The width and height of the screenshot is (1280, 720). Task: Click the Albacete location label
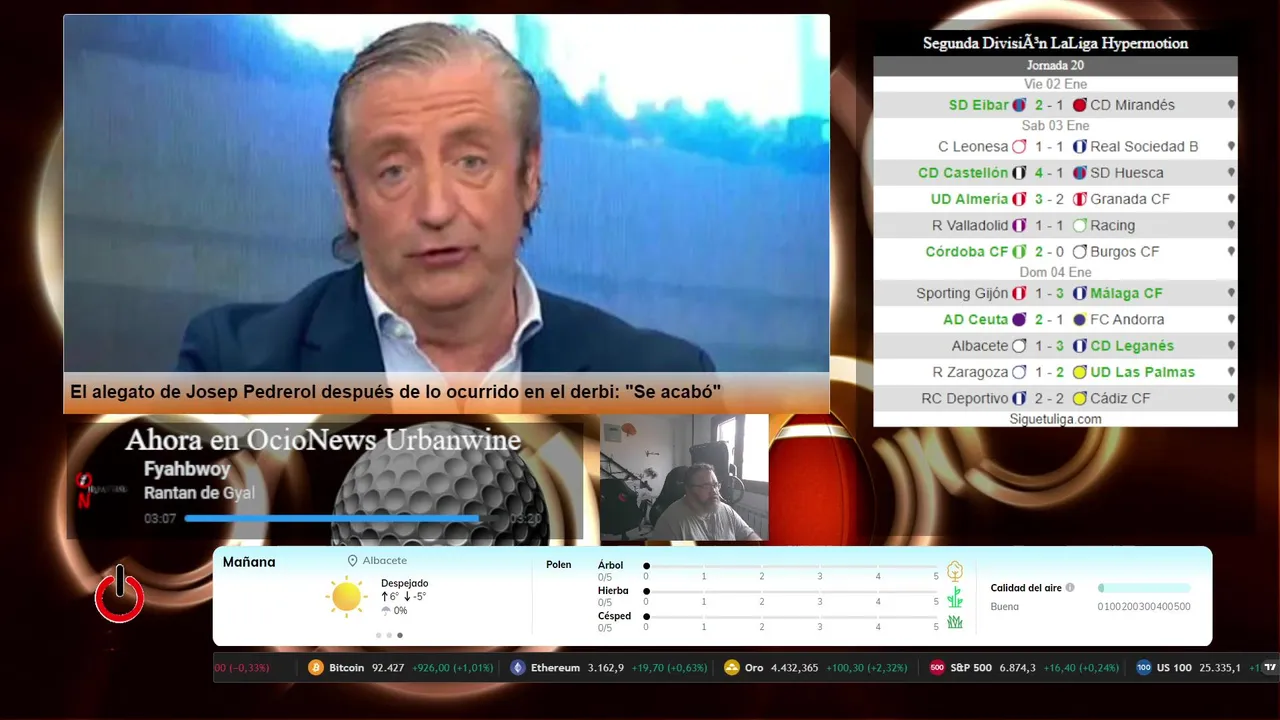[385, 561]
